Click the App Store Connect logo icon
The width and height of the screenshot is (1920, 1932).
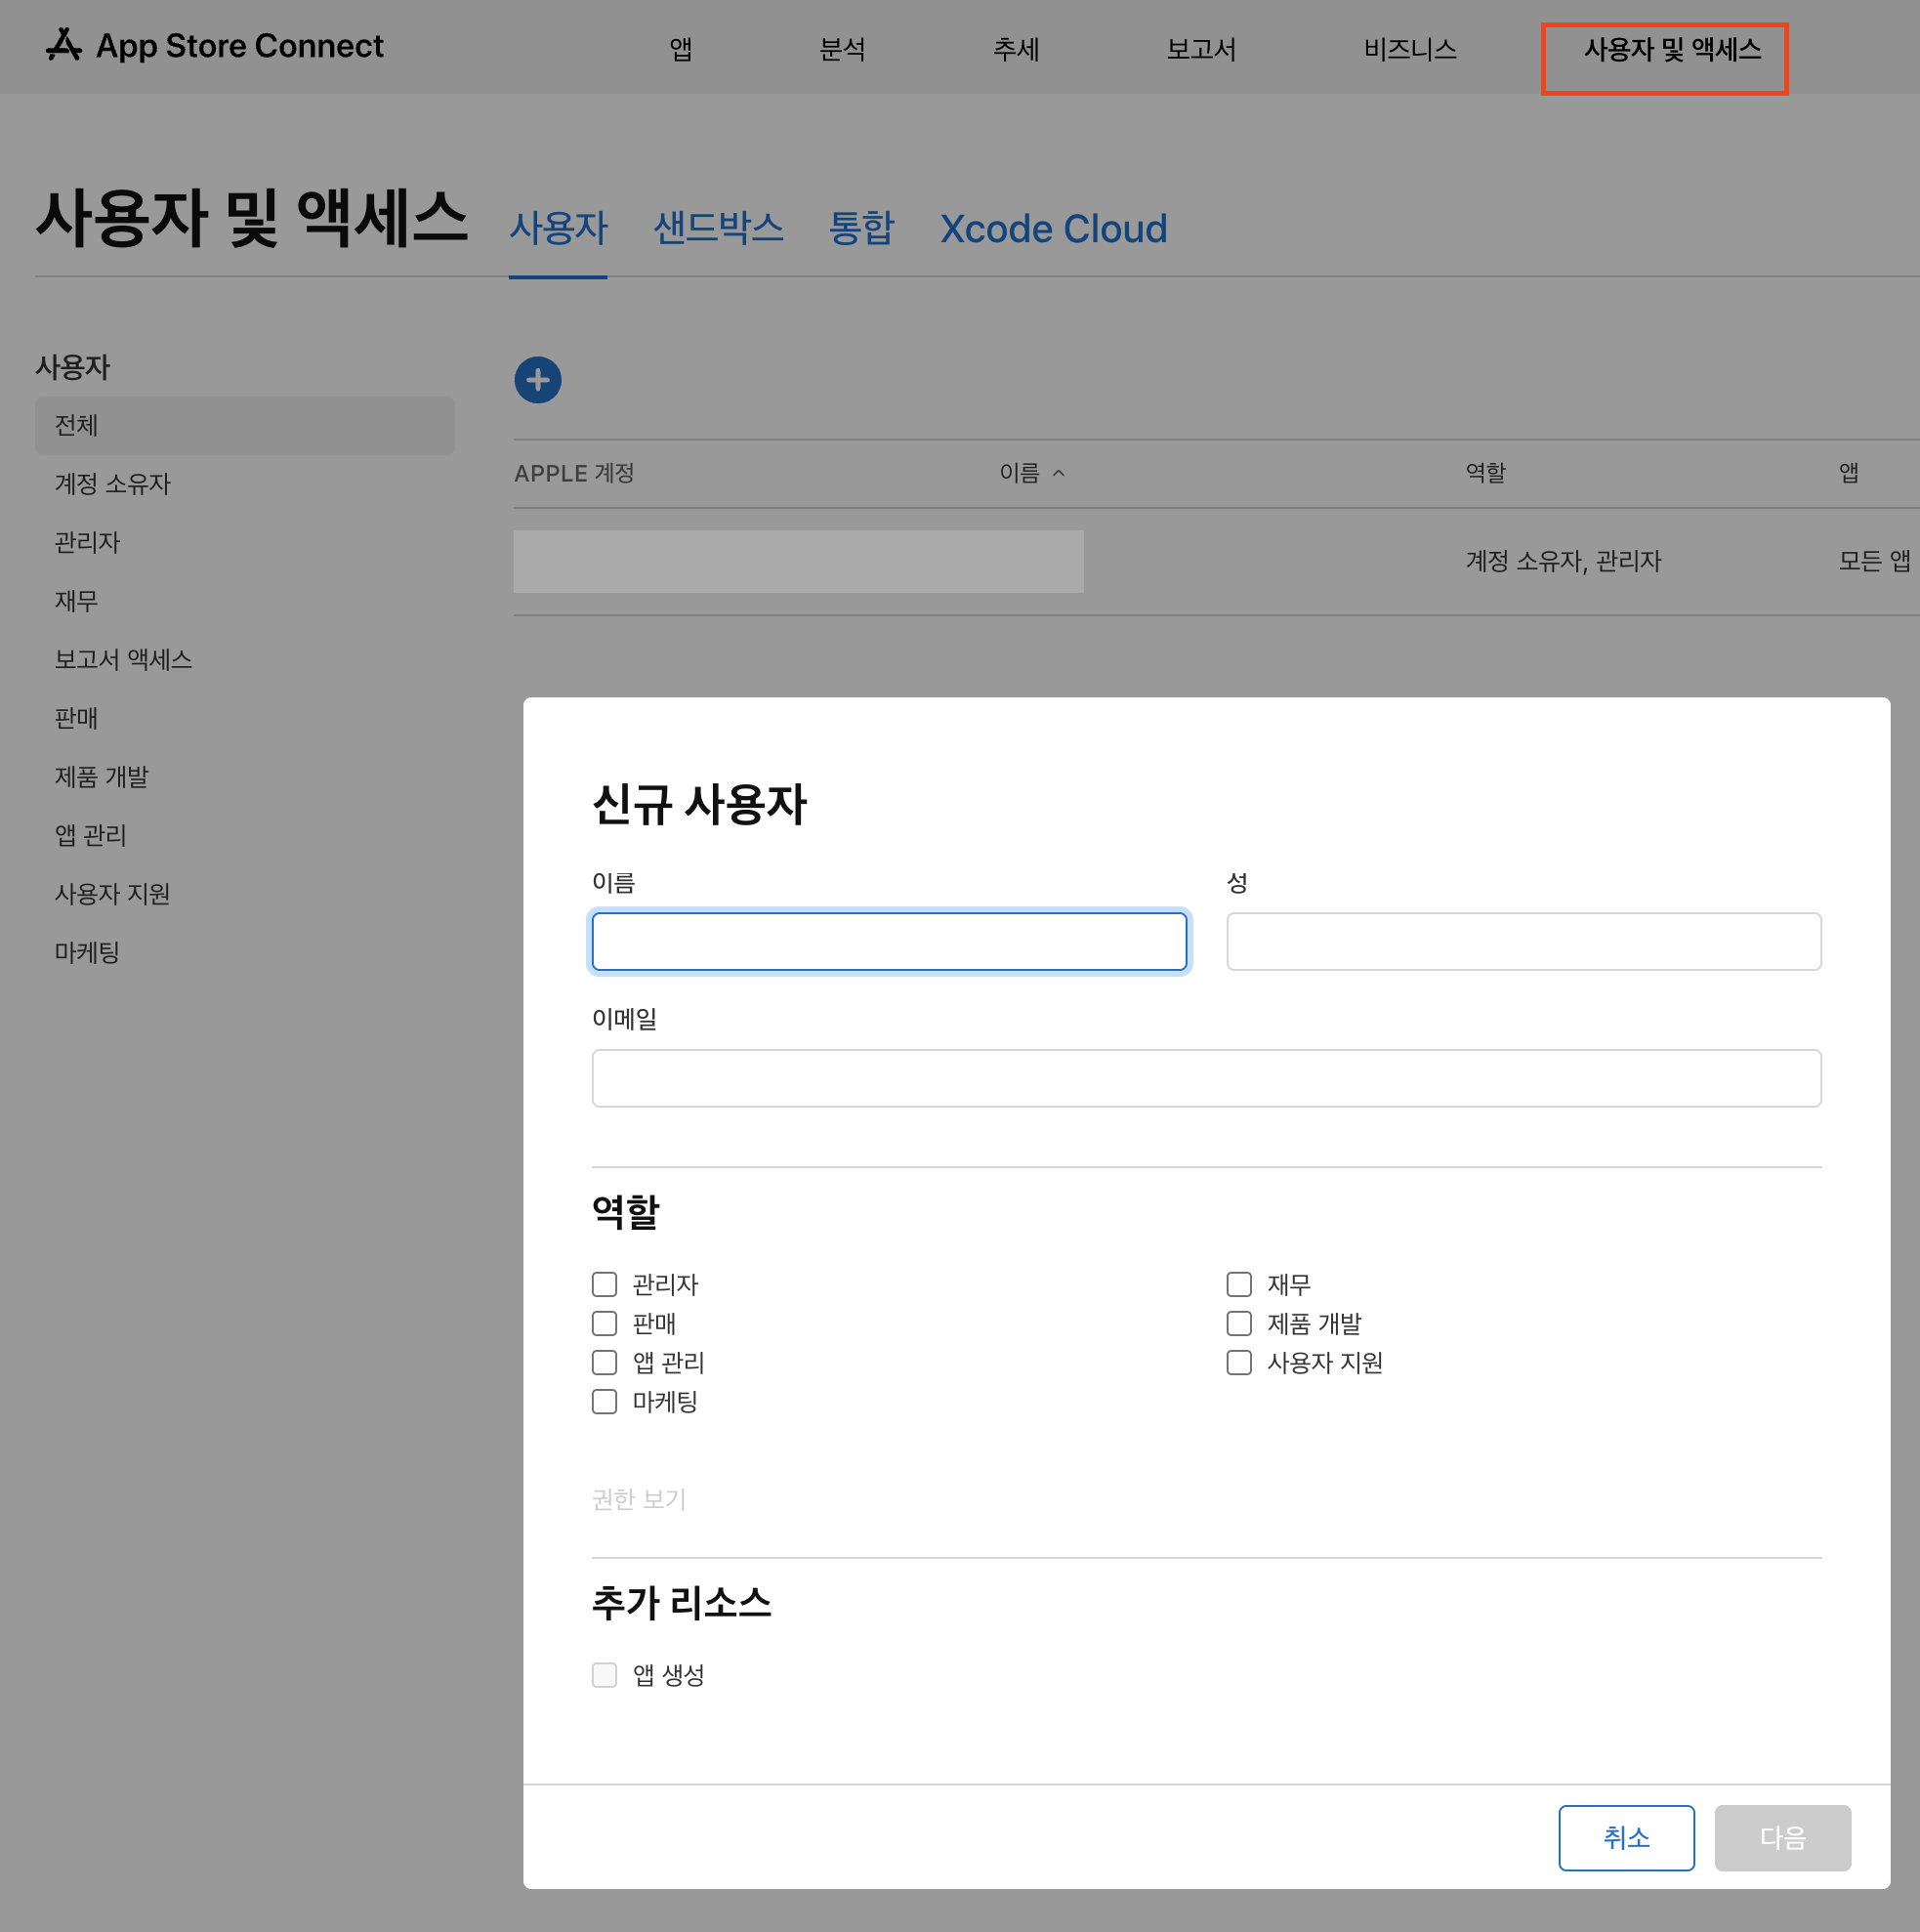(x=64, y=45)
